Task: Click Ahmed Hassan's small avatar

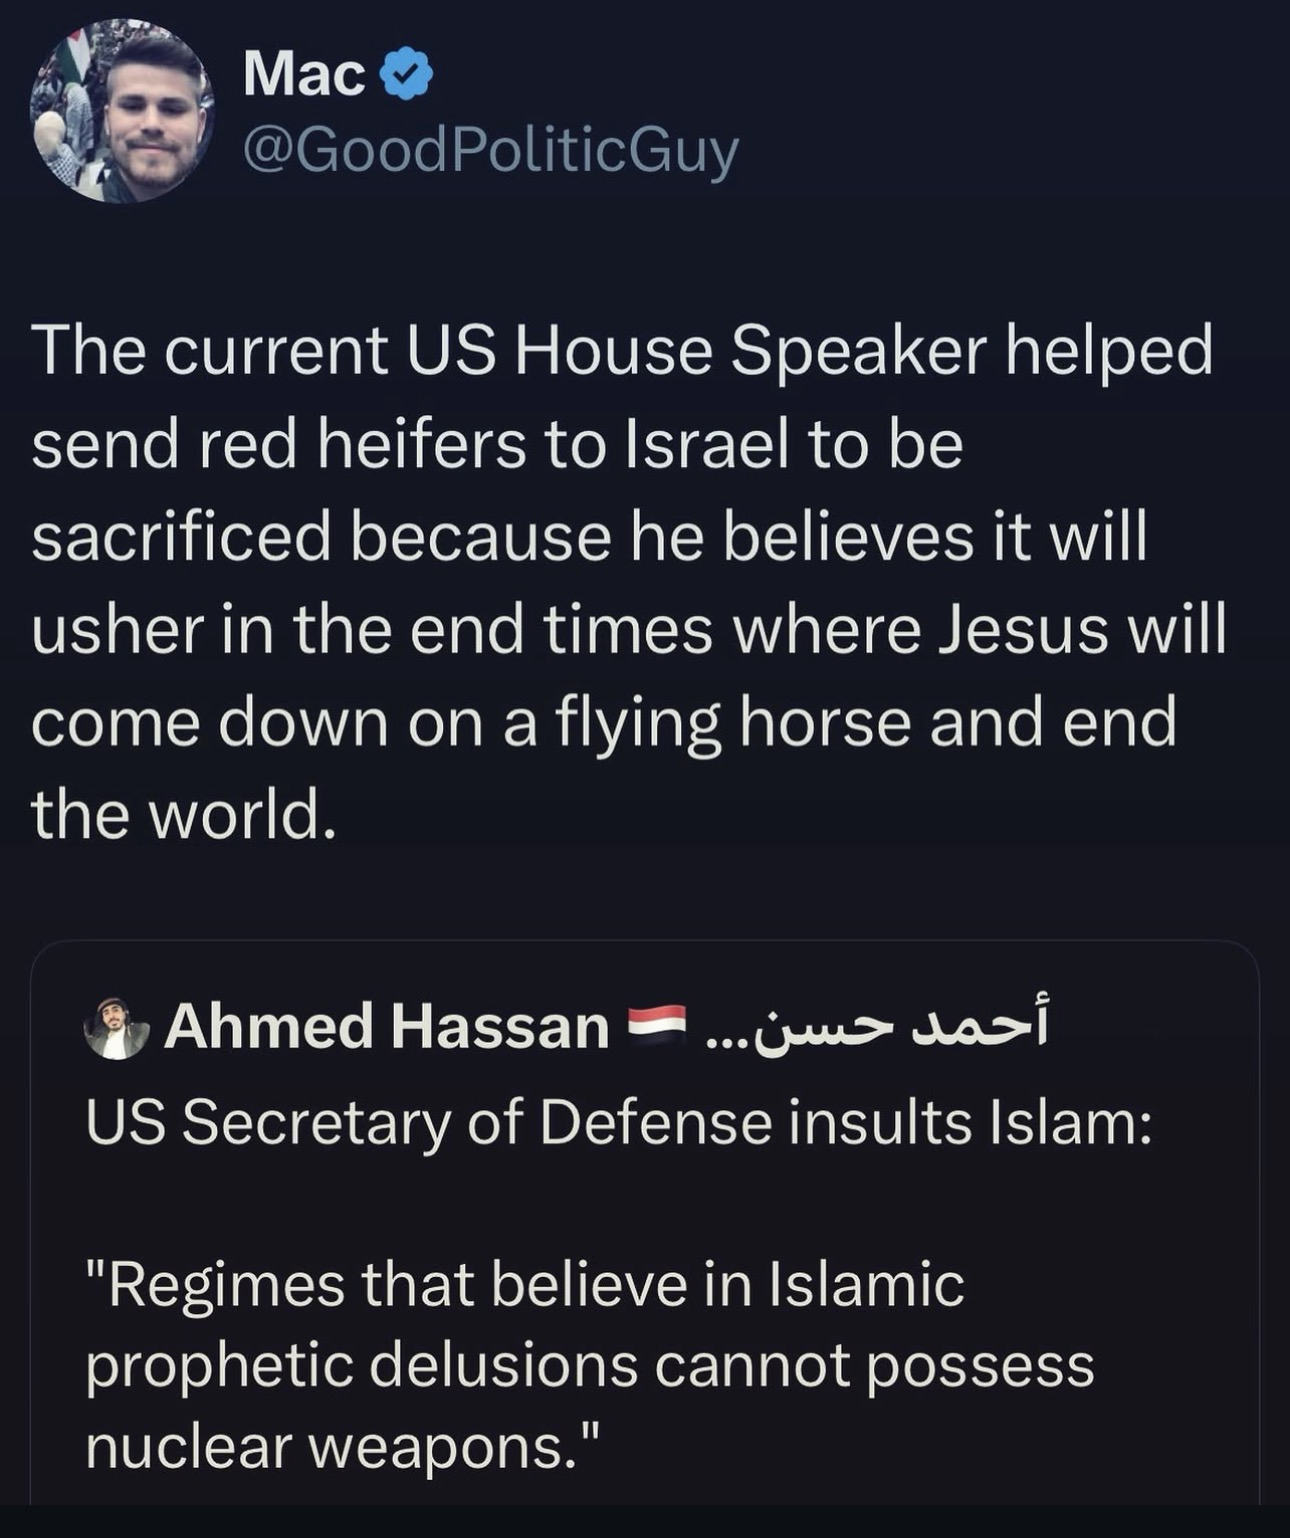Action: pos(117,1028)
